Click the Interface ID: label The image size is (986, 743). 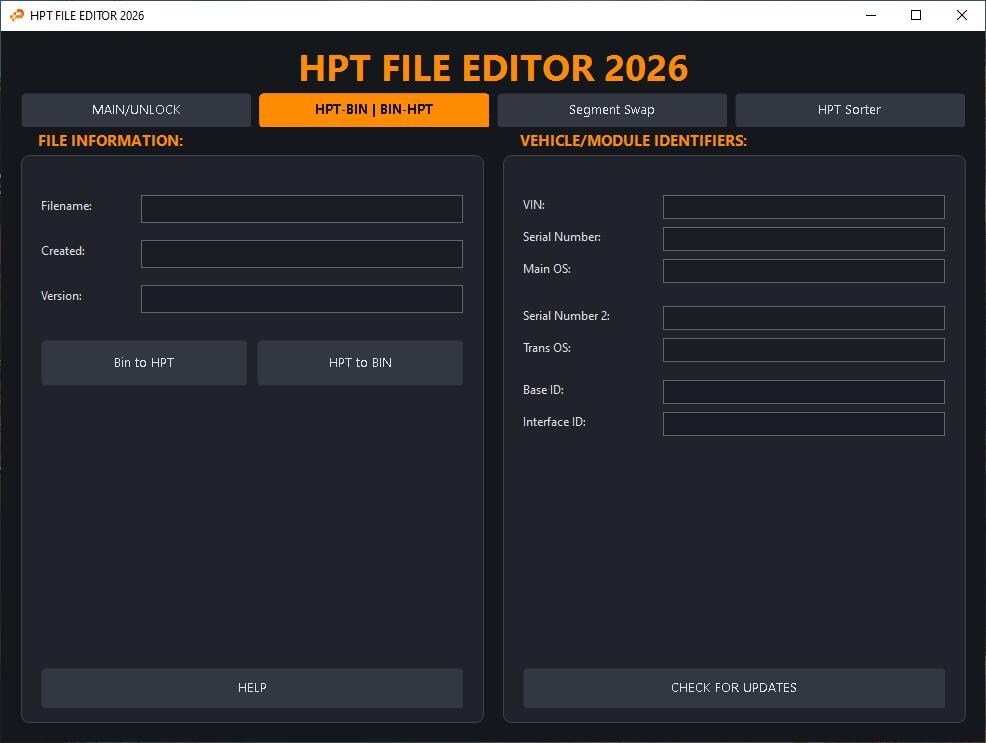pyautogui.click(x=554, y=422)
